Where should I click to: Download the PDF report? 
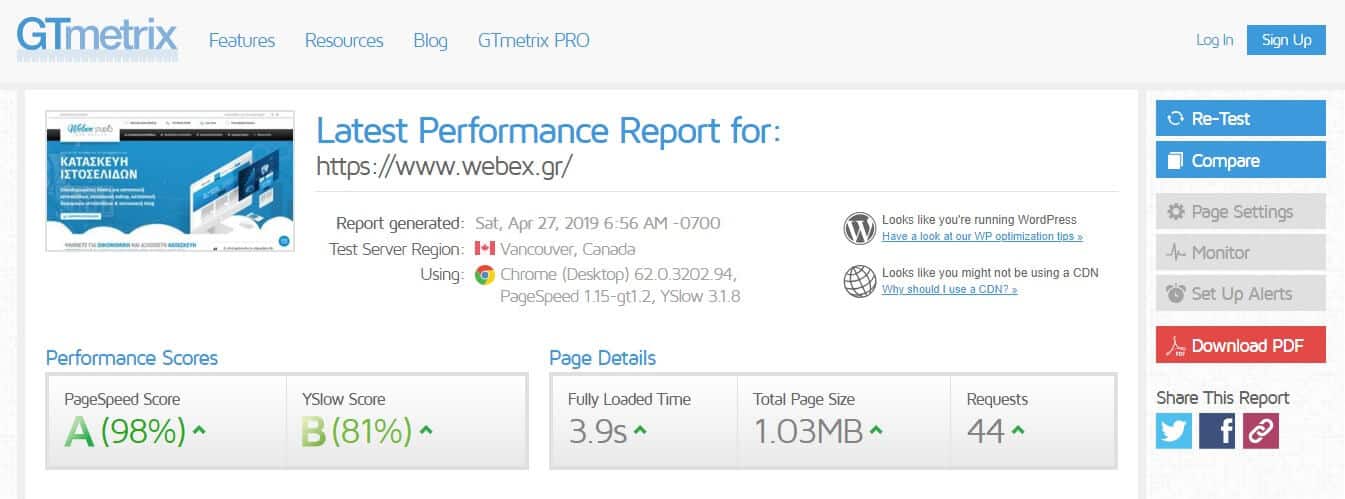pyautogui.click(x=1240, y=345)
